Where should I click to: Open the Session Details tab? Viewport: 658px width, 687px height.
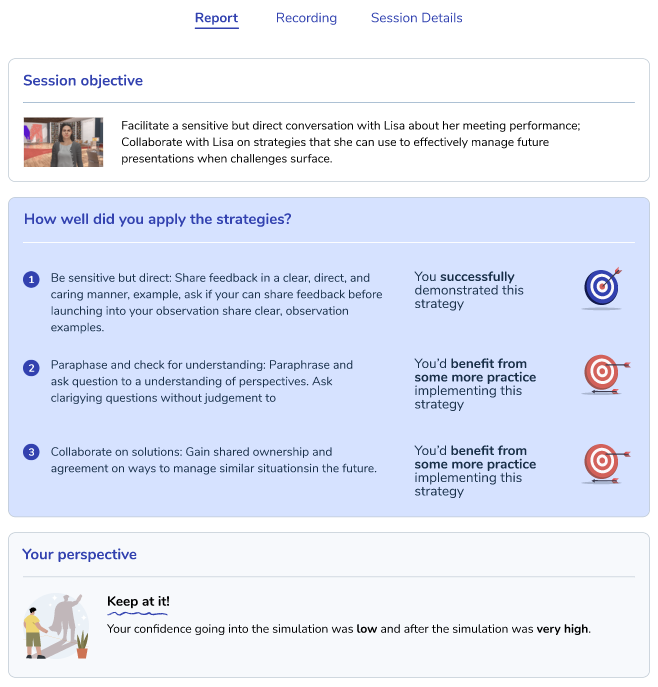(x=416, y=18)
